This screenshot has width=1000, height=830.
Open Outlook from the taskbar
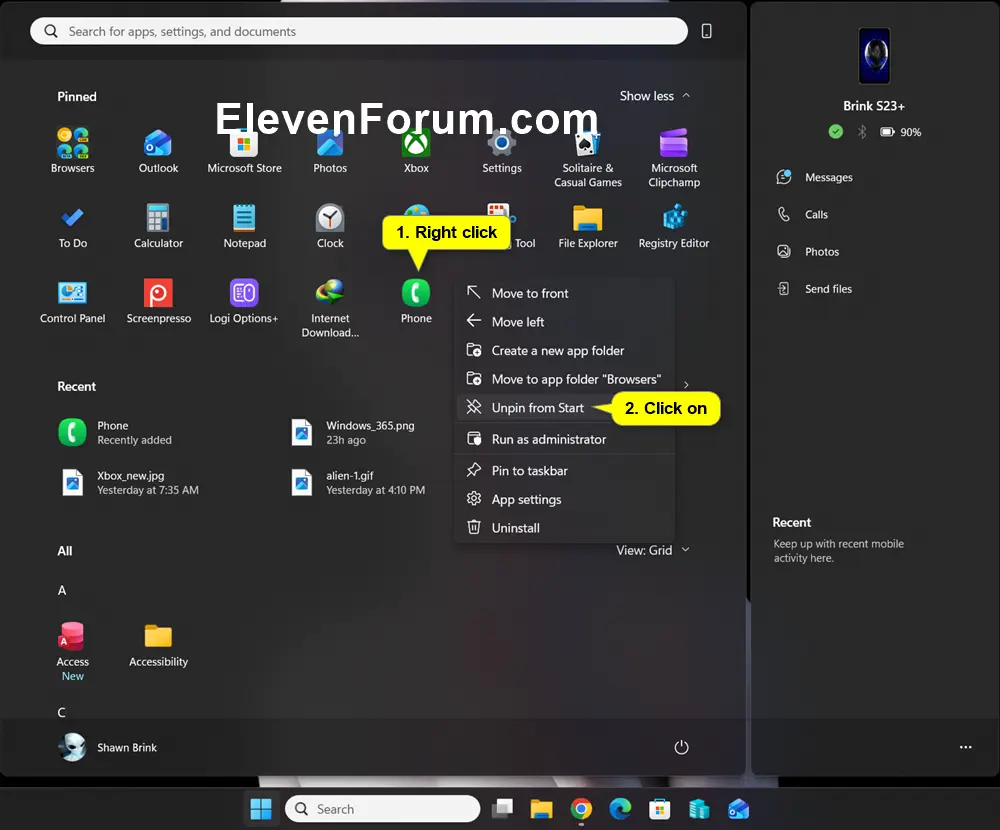[x=739, y=809]
